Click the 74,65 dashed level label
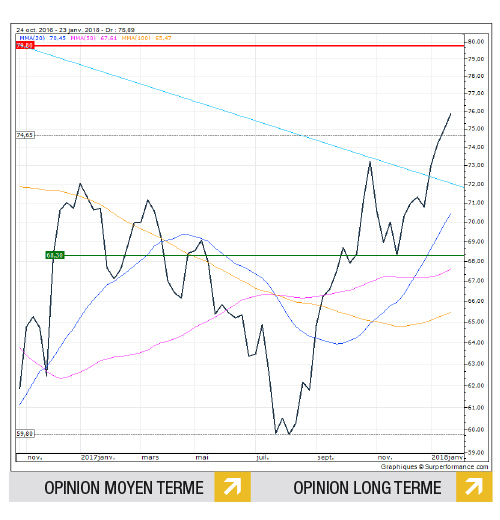 click(x=25, y=135)
